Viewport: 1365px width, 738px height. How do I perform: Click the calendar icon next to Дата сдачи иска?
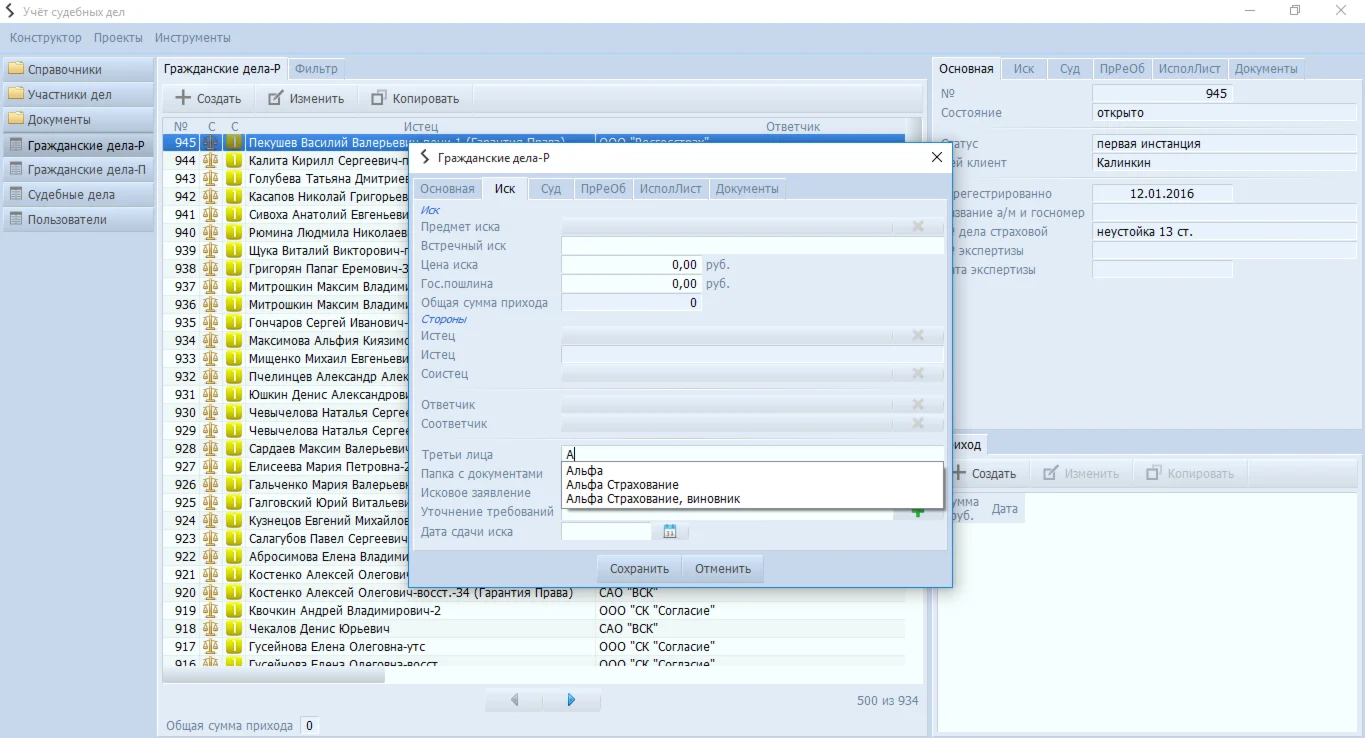pos(670,532)
